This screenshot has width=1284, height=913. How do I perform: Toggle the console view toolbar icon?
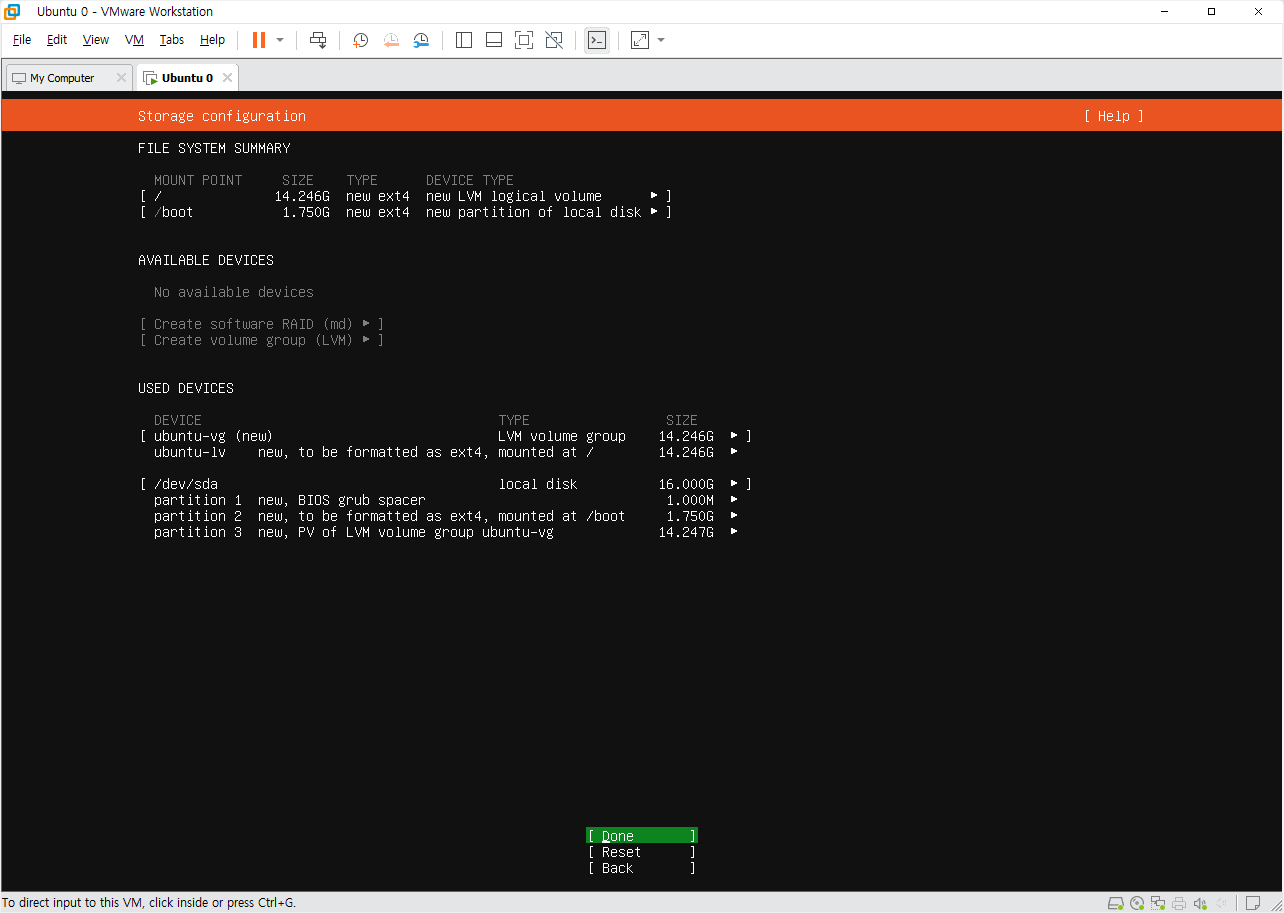coord(597,40)
